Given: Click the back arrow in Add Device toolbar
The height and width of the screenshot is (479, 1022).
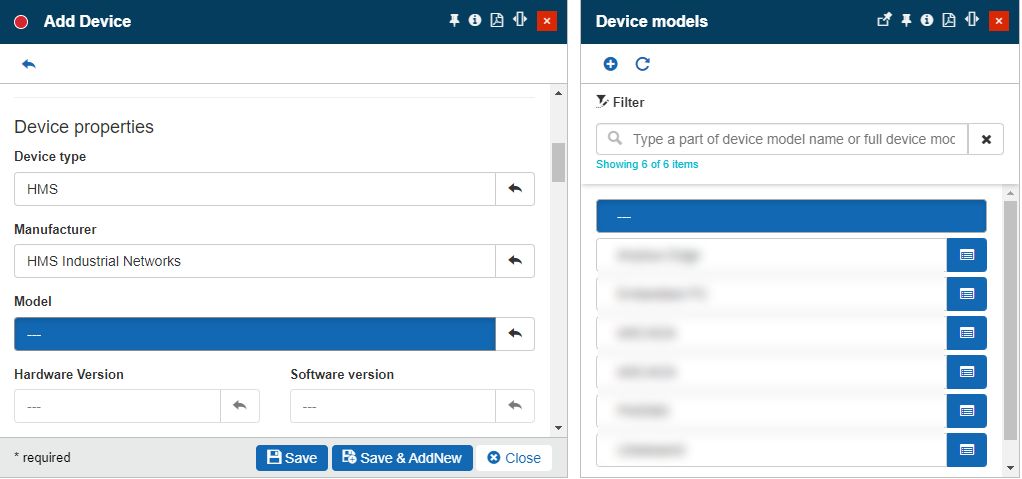Looking at the screenshot, I should click(28, 64).
